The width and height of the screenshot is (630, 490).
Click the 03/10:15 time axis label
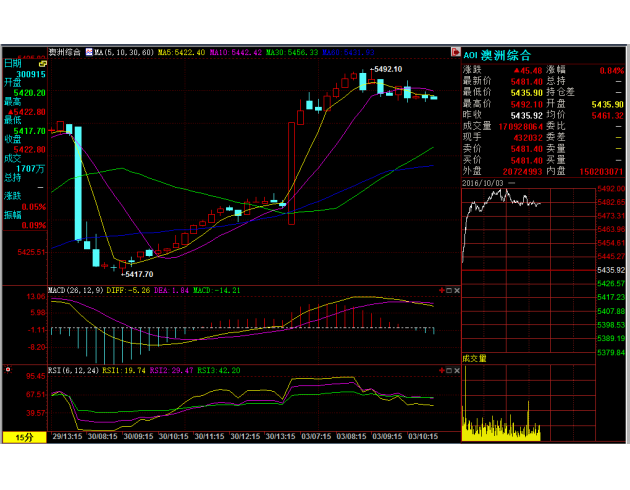tap(423, 436)
